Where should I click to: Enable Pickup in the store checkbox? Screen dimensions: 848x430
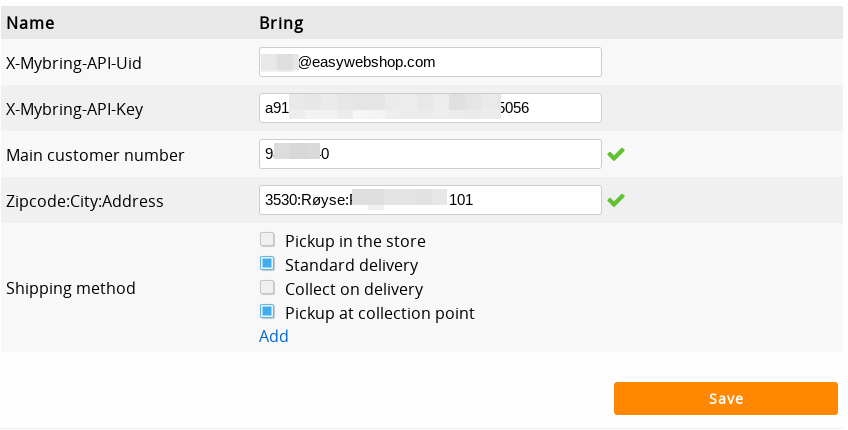pos(267,239)
